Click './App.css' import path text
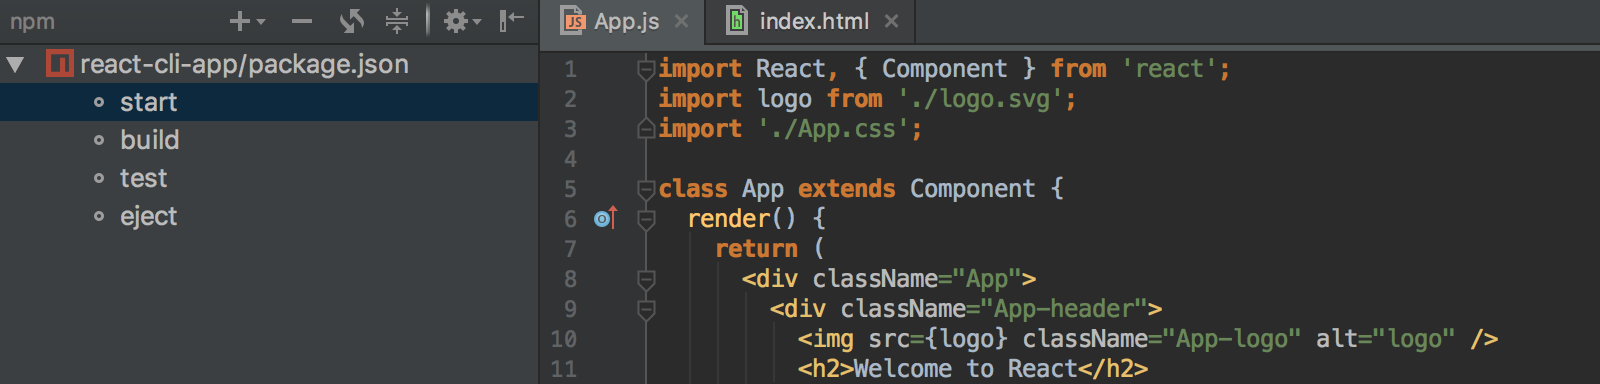Viewport: 1600px width, 384px height. pyautogui.click(x=833, y=129)
